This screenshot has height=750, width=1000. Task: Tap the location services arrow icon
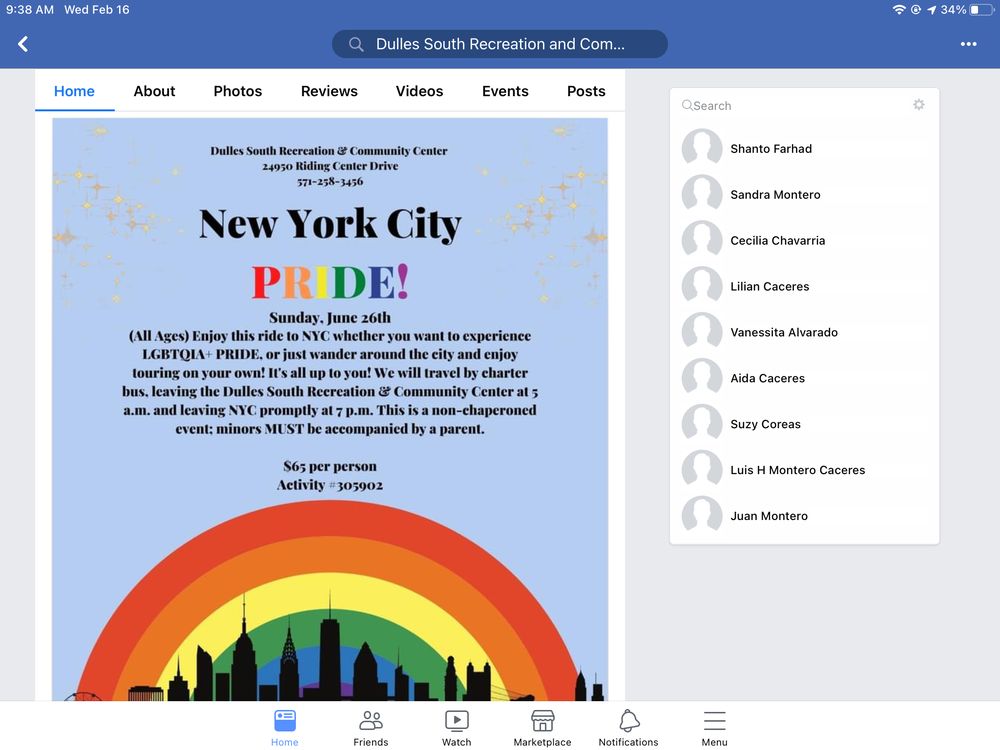[932, 10]
